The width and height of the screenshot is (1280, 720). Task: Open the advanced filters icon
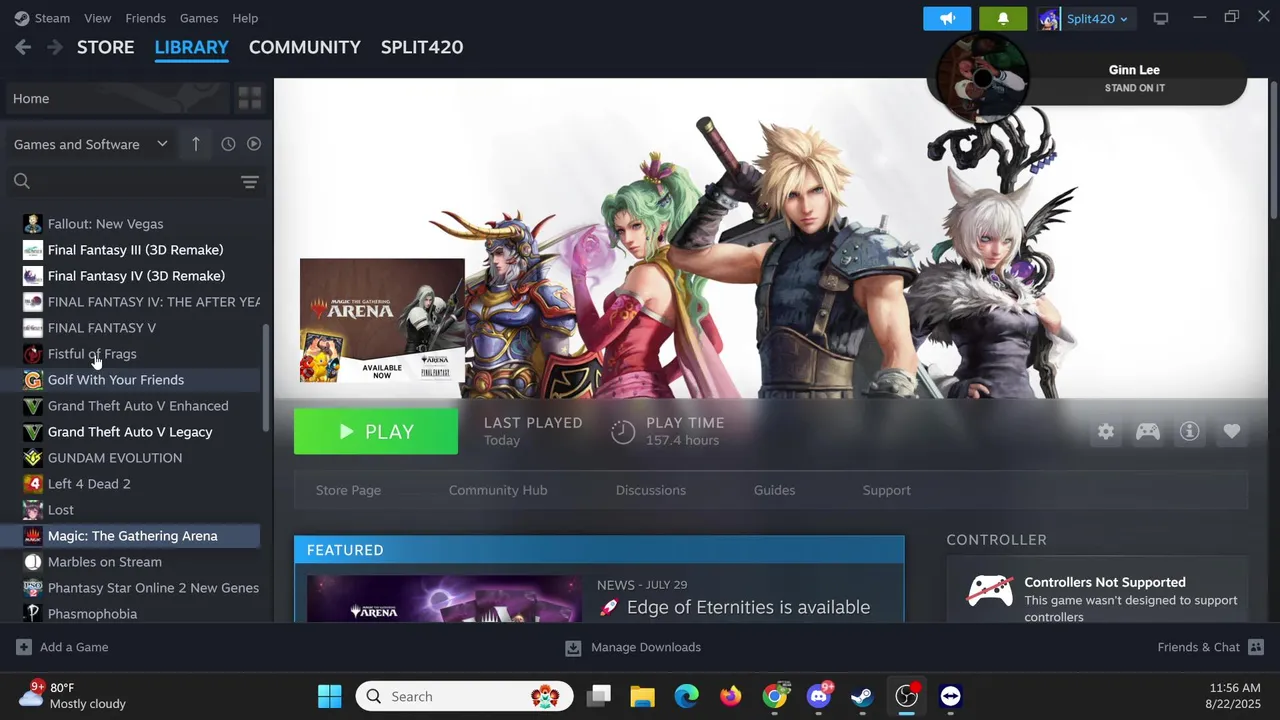(250, 181)
